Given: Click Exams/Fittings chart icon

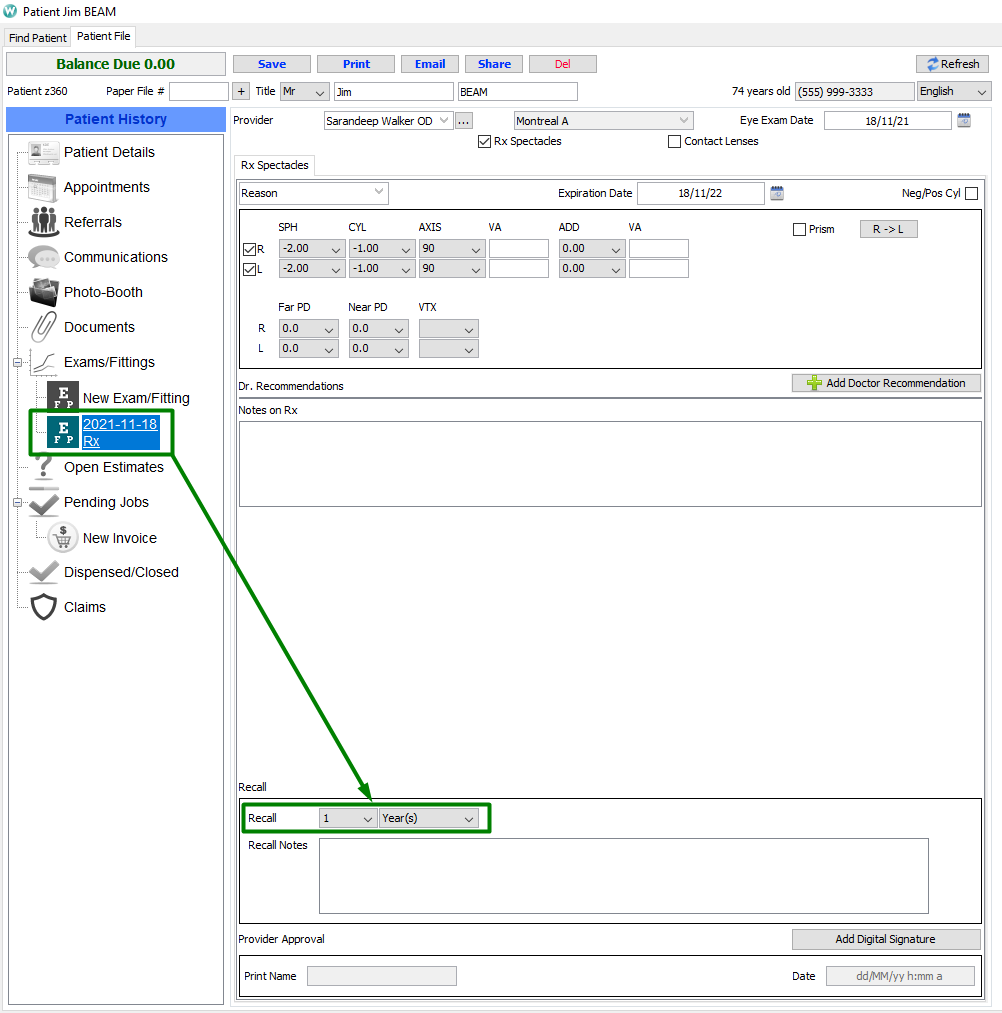Looking at the screenshot, I should [44, 362].
